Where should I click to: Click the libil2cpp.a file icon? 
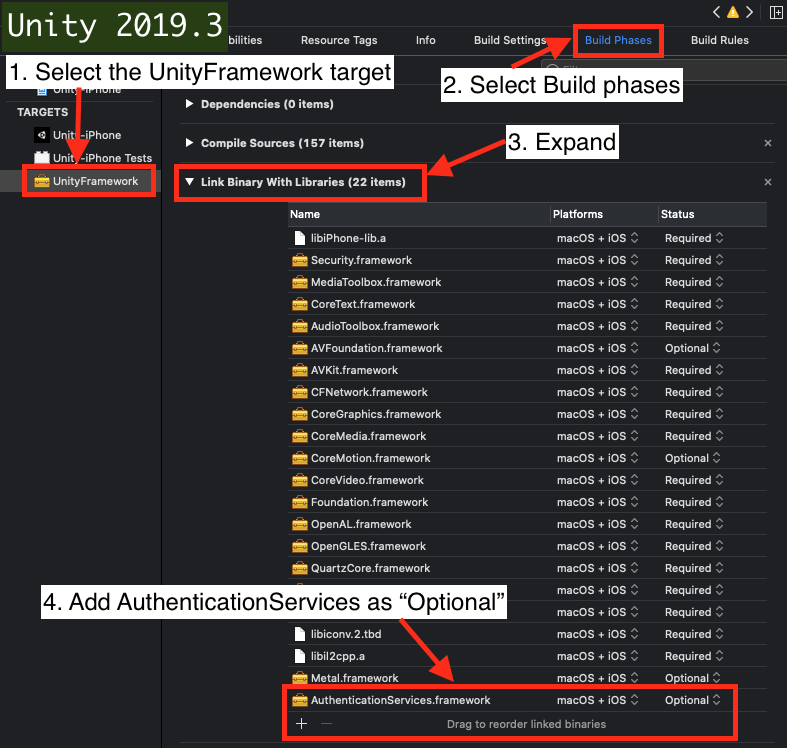click(x=300, y=656)
